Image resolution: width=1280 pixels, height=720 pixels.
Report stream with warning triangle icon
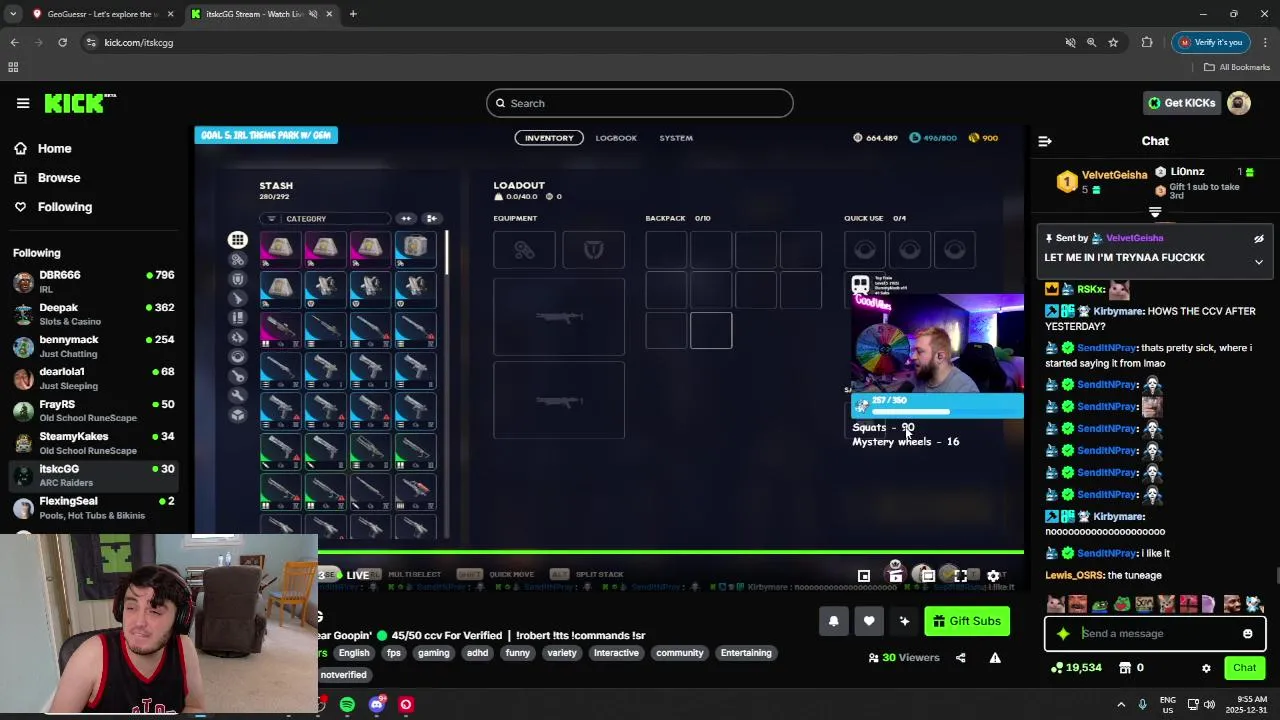995,658
